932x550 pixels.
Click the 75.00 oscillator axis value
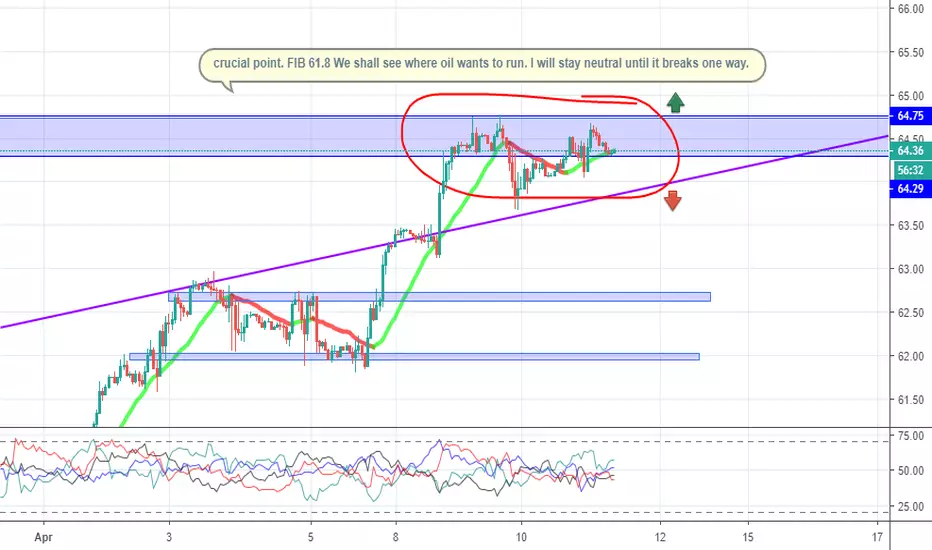910,436
